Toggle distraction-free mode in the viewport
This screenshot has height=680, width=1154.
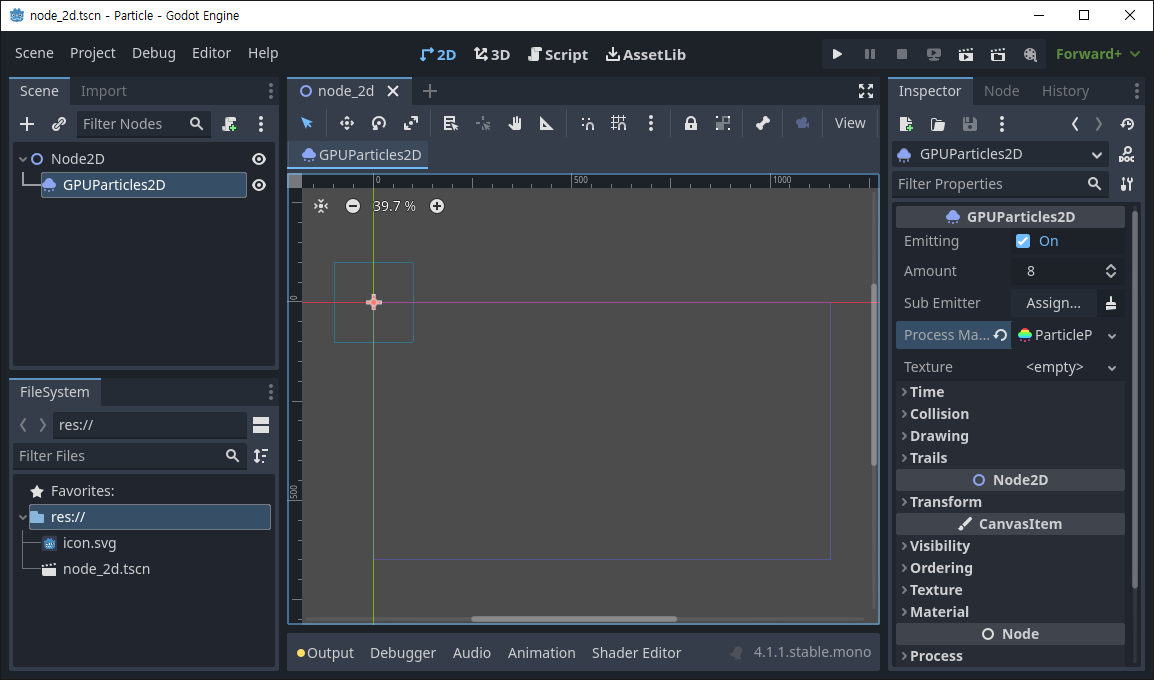pyautogui.click(x=866, y=91)
